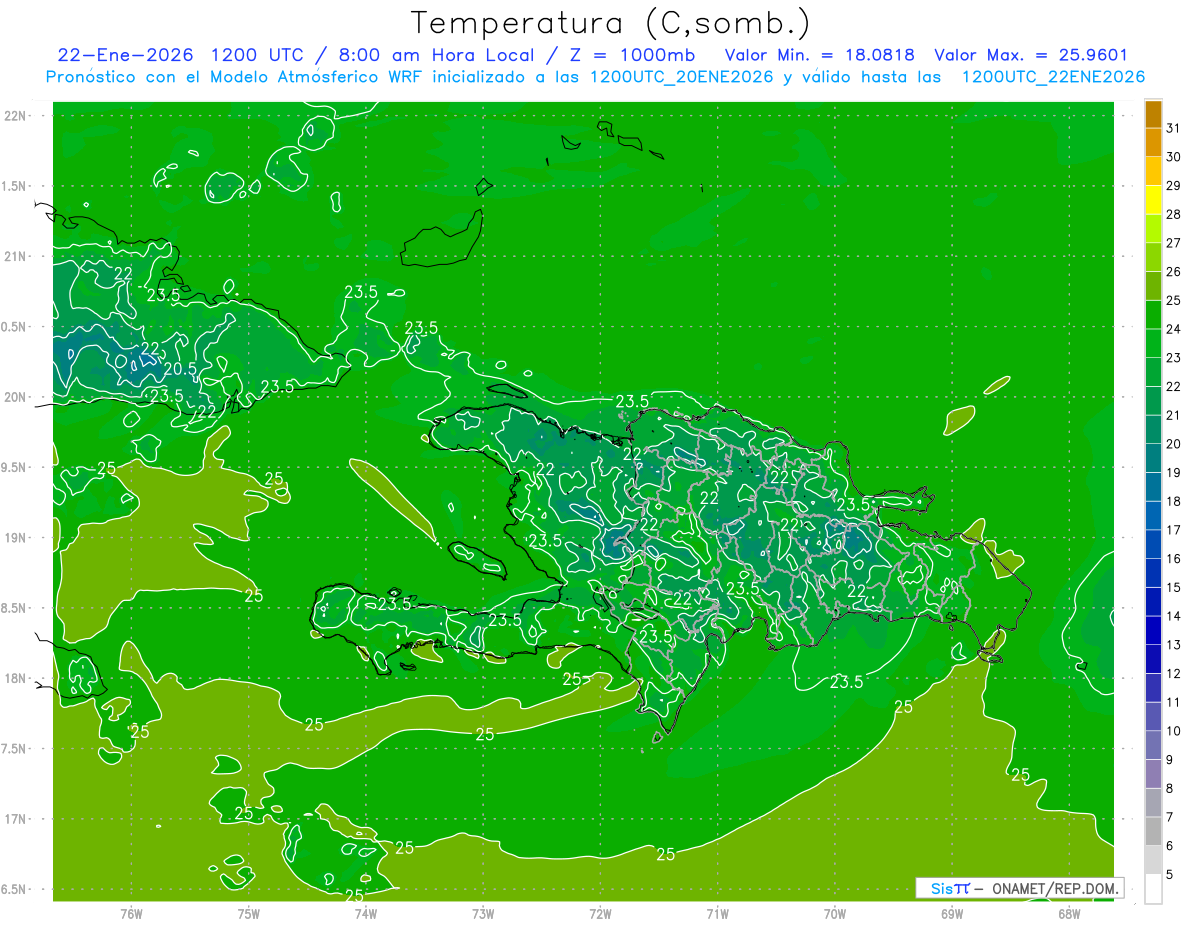Click the legend label '5'
Screen dimensions: 1200x927
1169,875
